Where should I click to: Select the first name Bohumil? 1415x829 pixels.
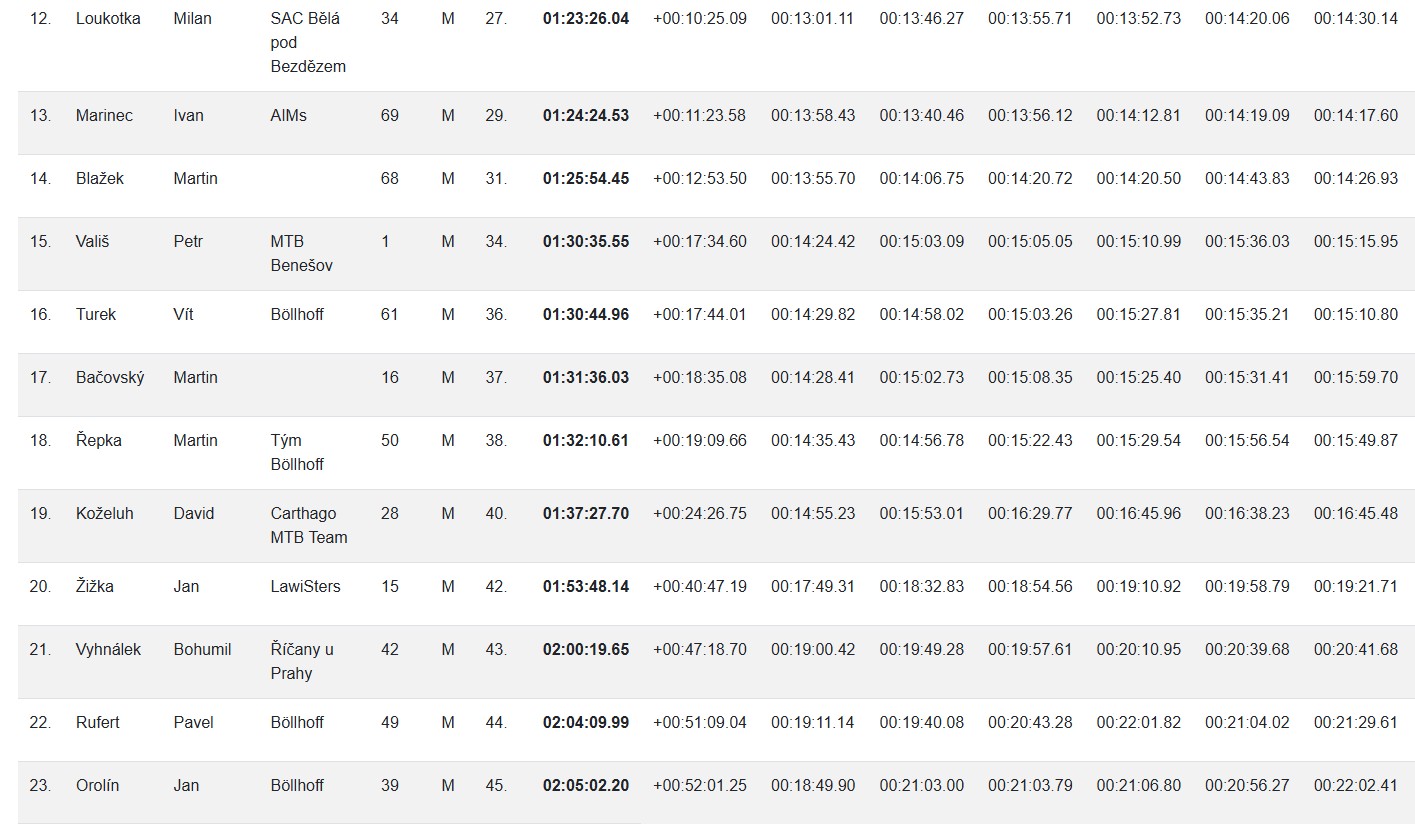click(202, 650)
